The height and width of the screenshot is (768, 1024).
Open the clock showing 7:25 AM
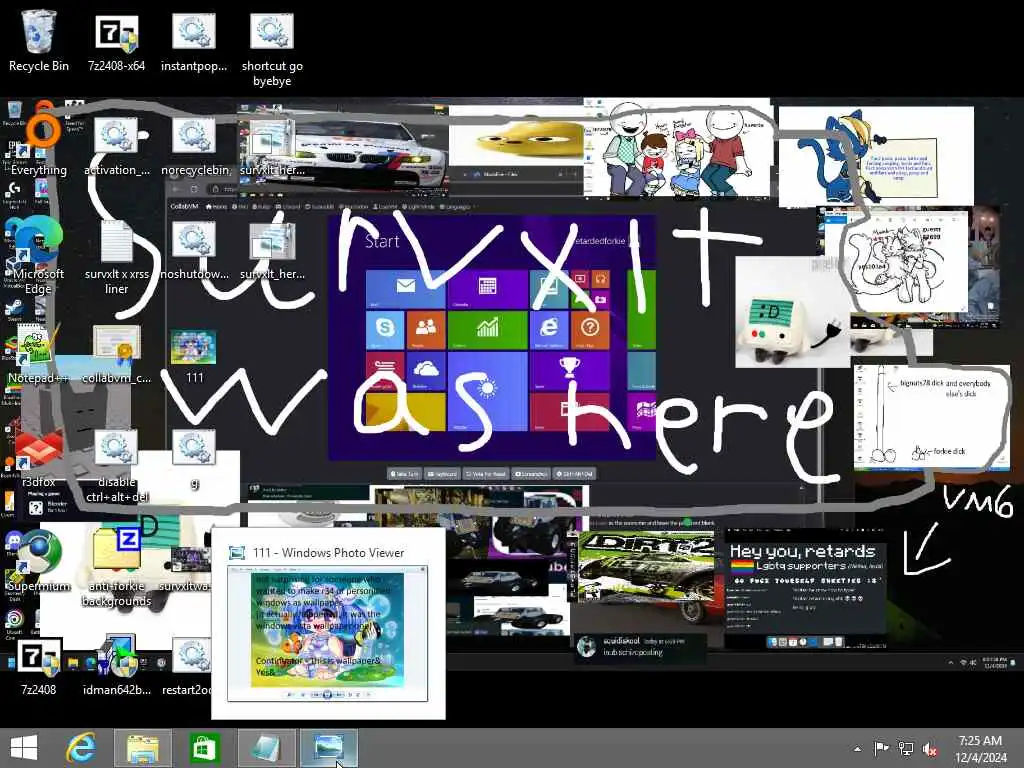coord(980,749)
